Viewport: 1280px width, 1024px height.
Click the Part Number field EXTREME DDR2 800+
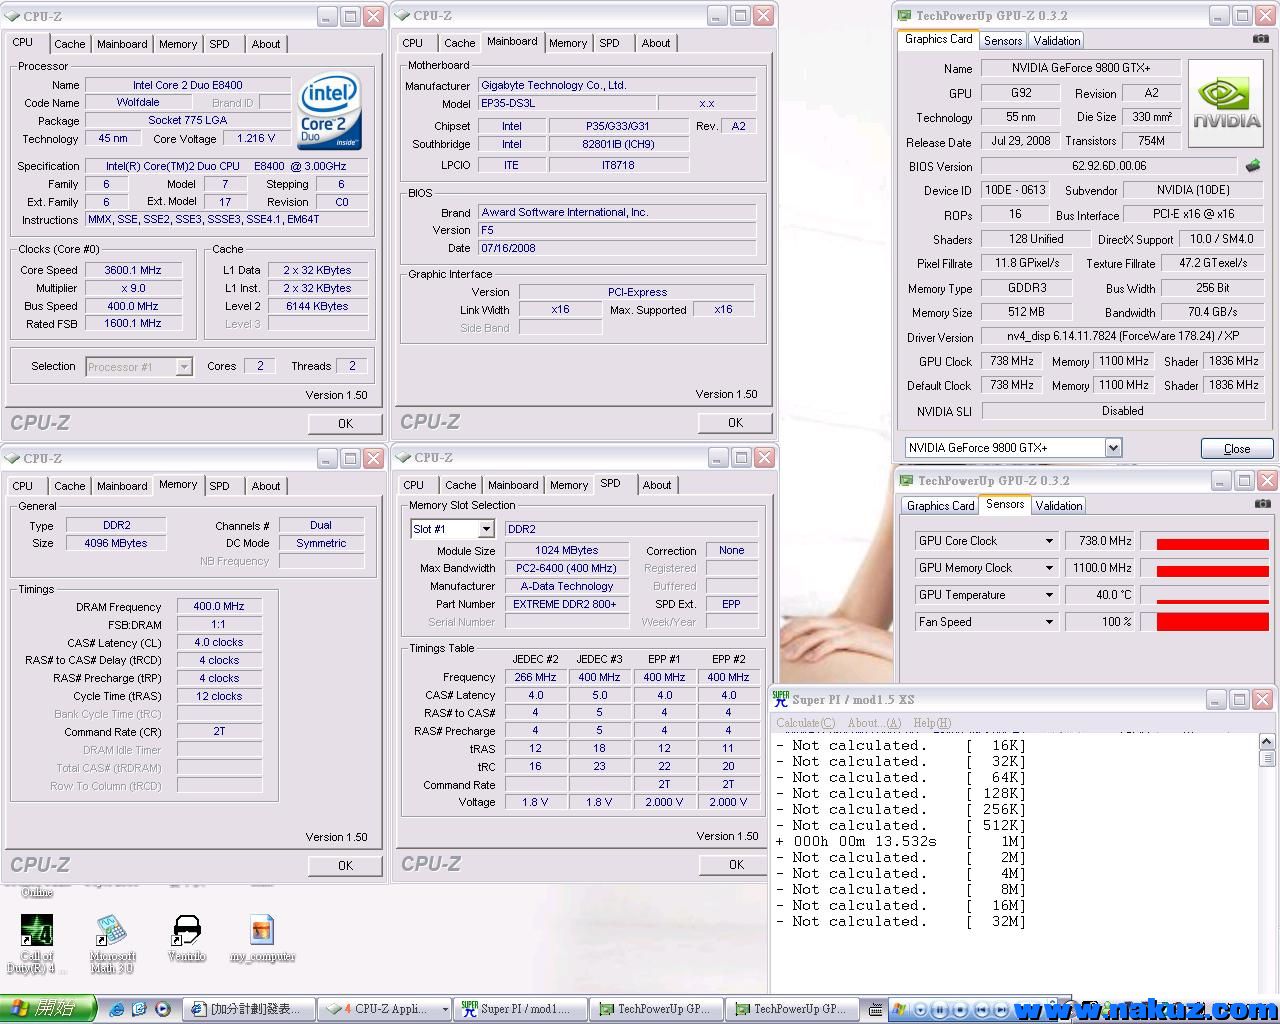(565, 605)
